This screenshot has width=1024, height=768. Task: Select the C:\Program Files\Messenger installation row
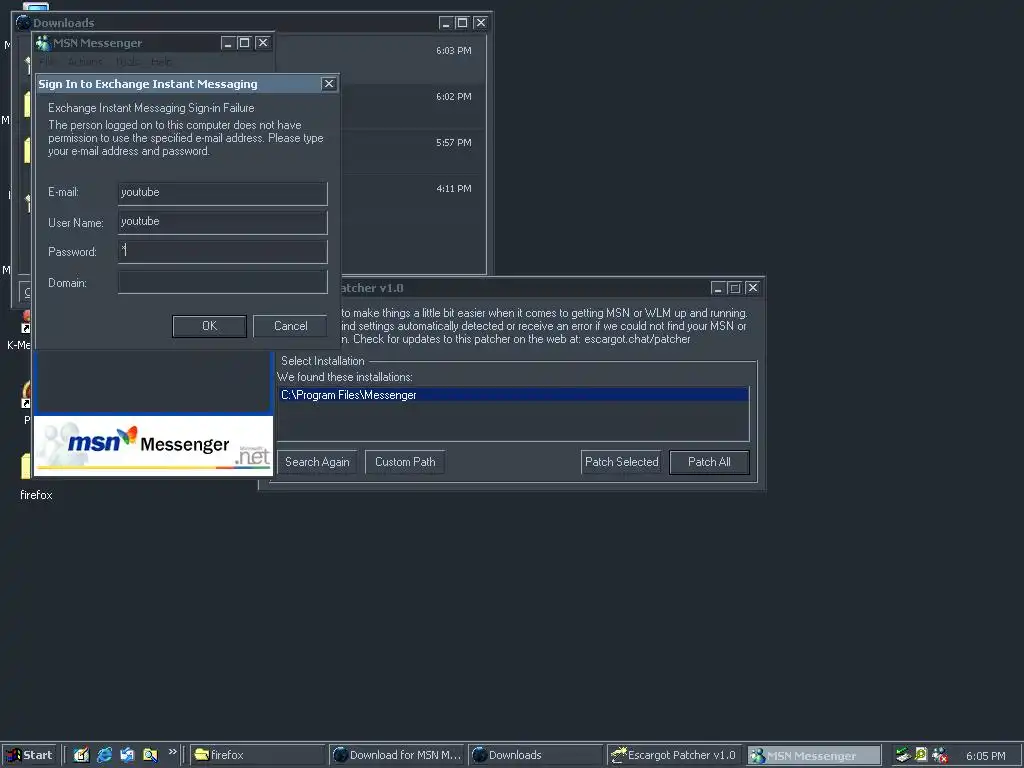(513, 394)
